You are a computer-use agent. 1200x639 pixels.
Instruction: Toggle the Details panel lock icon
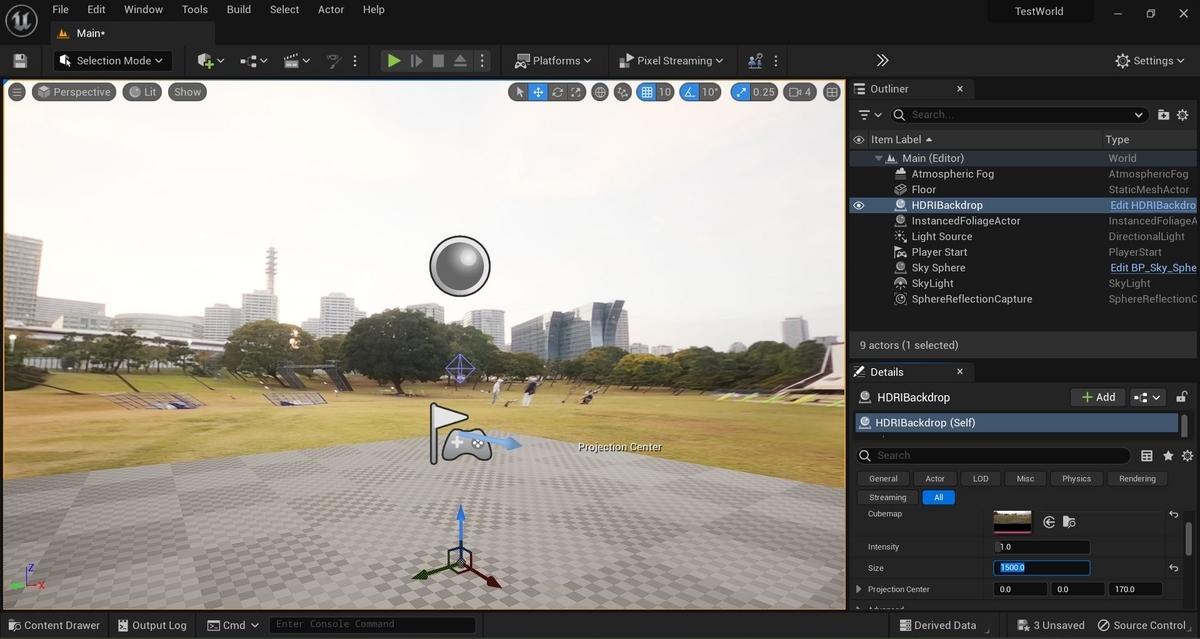(1182, 397)
